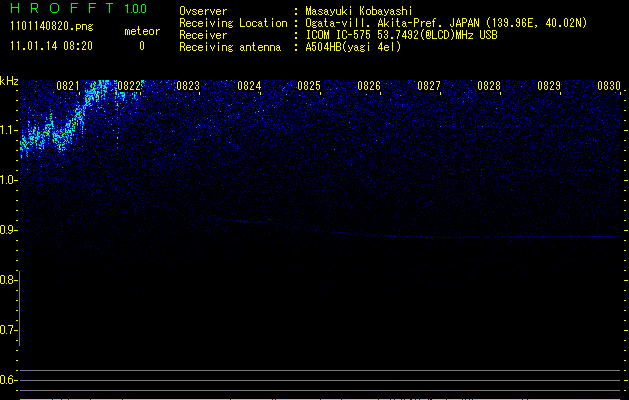Click the Ovserver field label
The height and width of the screenshot is (400, 629).
[x=203, y=11]
